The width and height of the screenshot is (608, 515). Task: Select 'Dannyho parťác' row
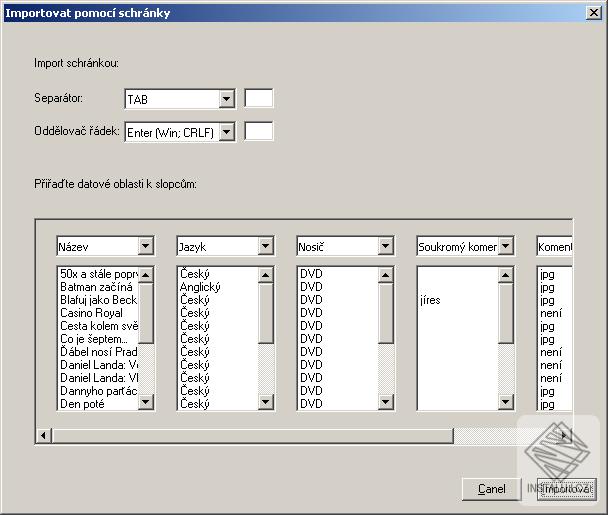coord(98,391)
